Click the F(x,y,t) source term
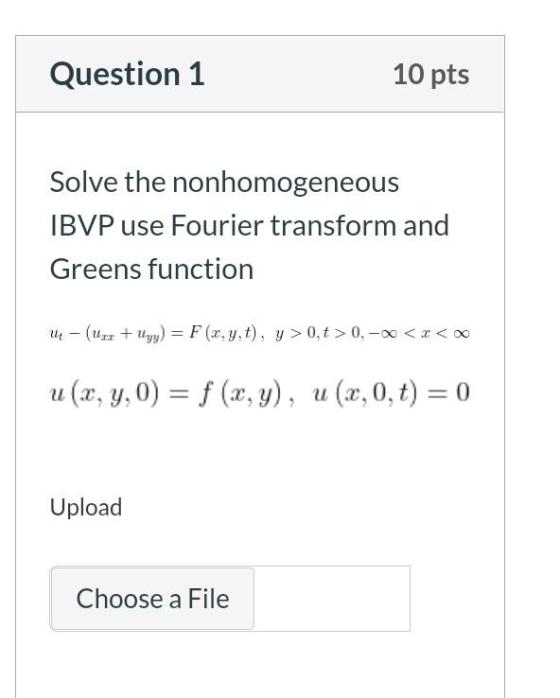 click(223, 333)
